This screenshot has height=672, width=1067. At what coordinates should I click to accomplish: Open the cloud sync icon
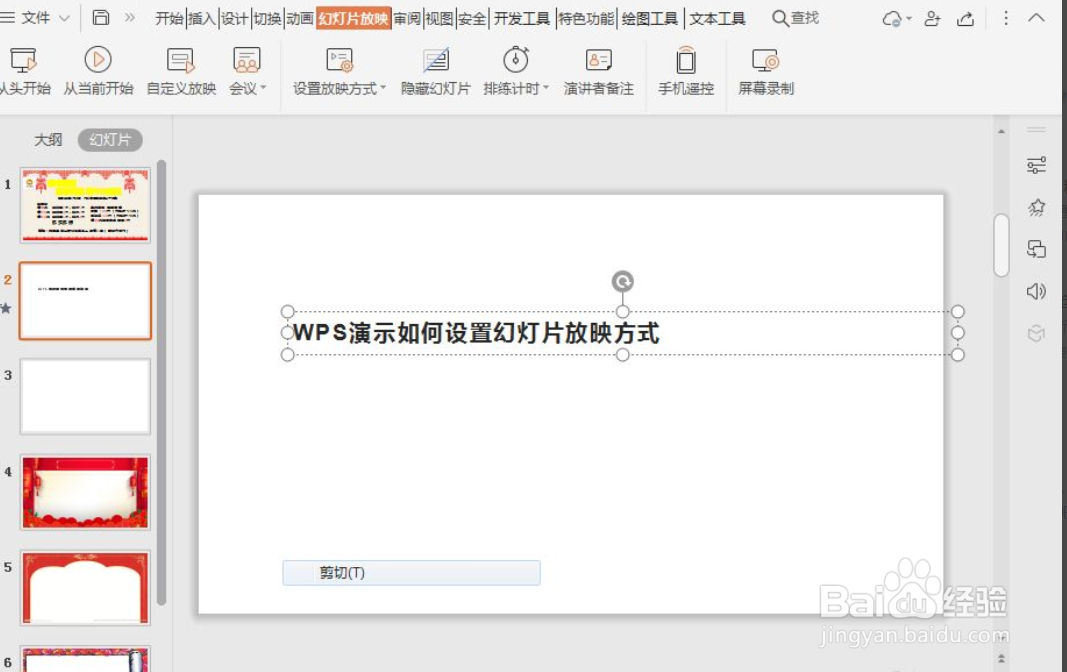coord(891,19)
